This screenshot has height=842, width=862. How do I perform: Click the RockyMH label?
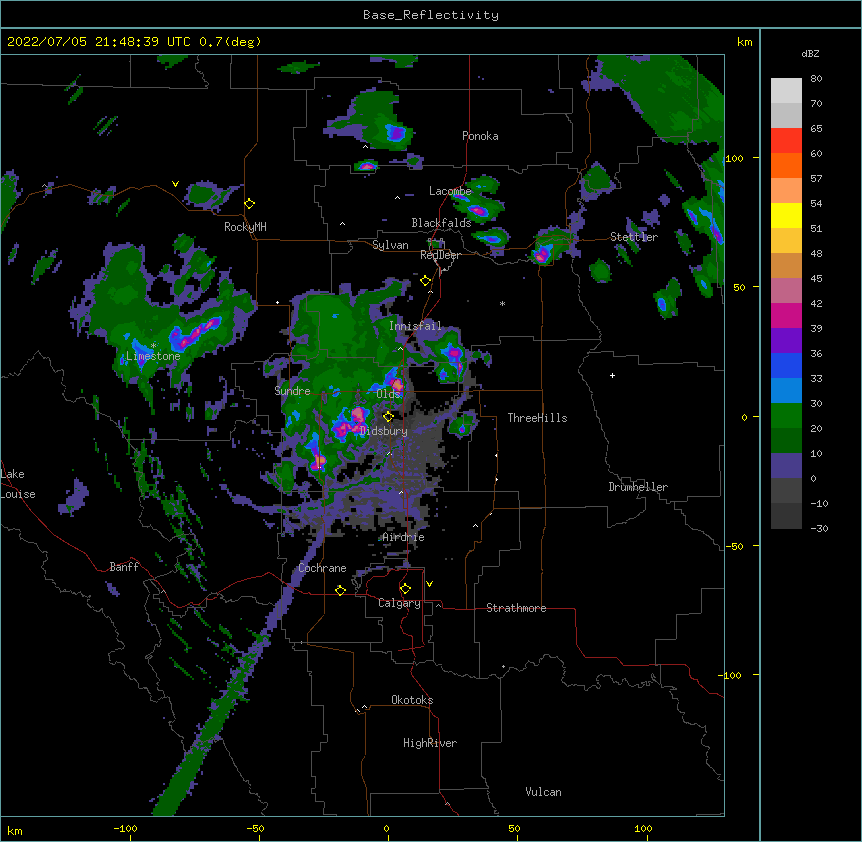click(245, 226)
